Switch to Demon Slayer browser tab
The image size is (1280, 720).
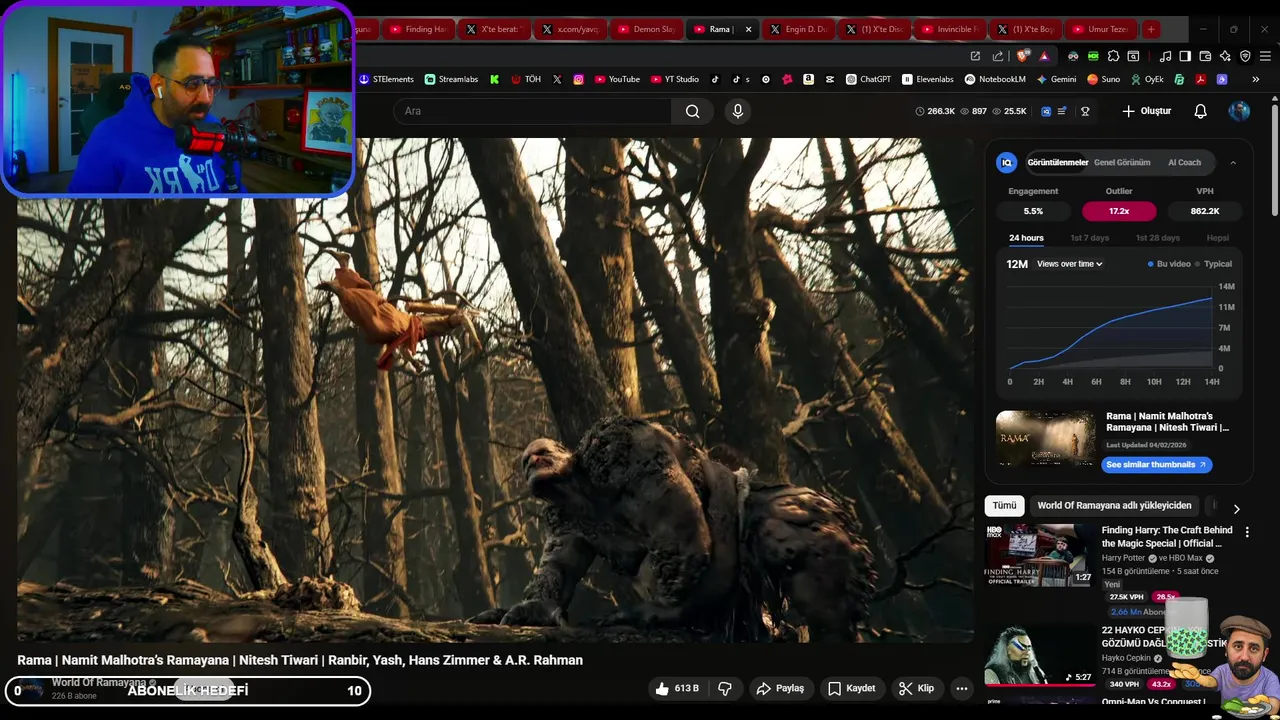point(645,29)
